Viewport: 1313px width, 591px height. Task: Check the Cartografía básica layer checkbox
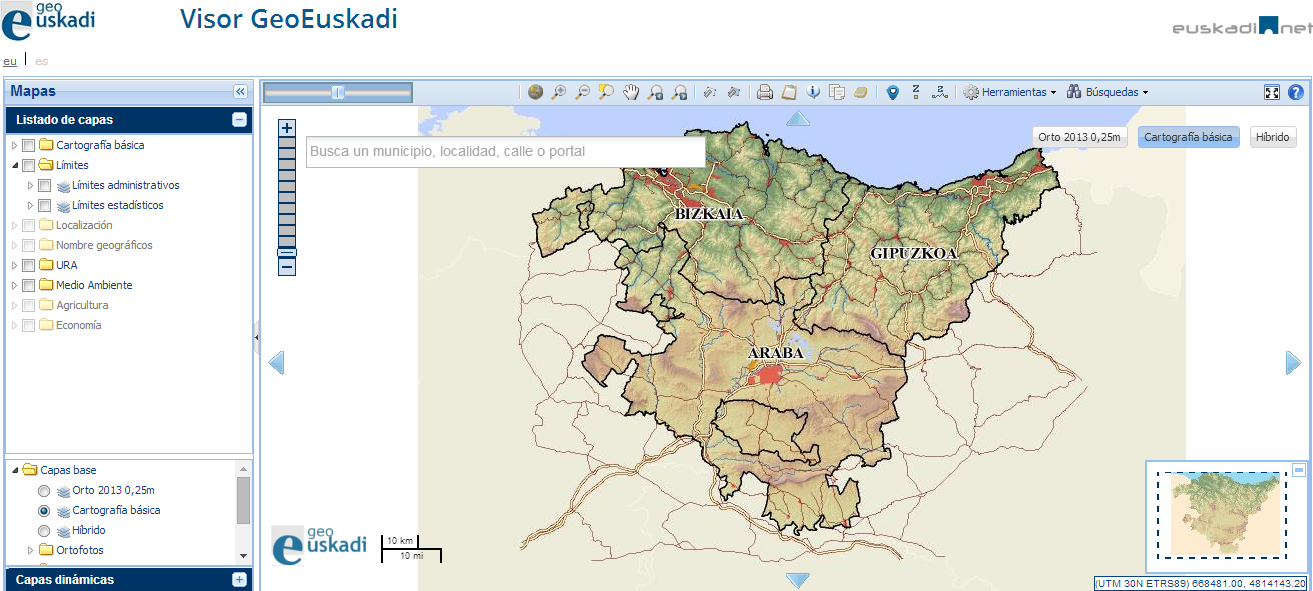tap(28, 146)
